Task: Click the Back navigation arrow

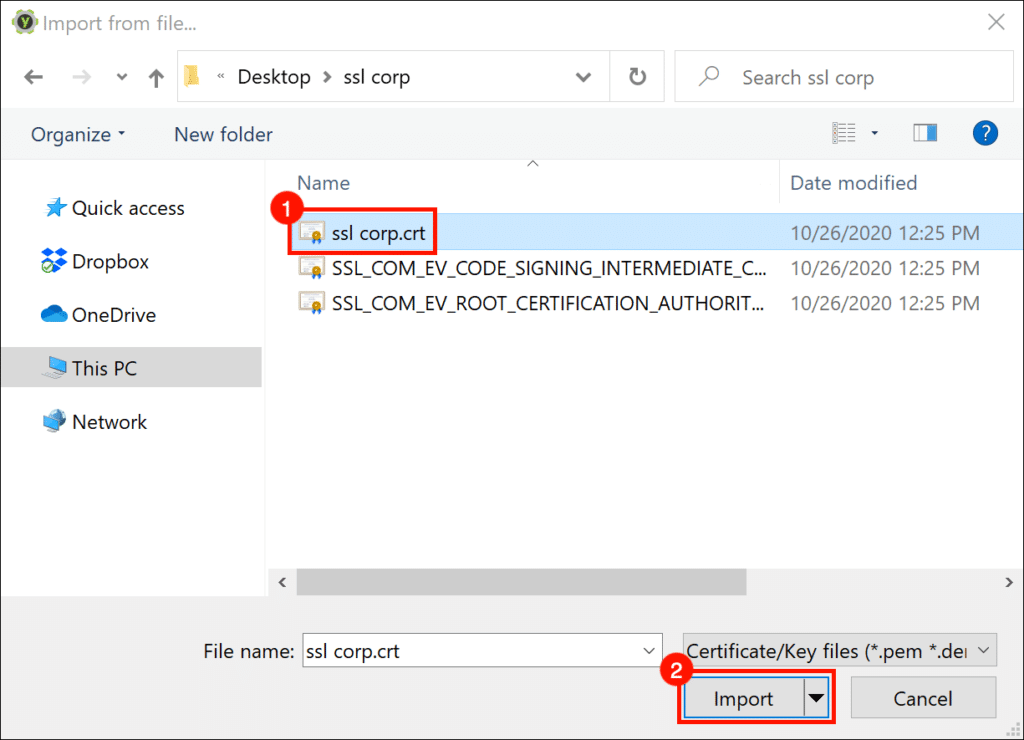Action: click(34, 77)
